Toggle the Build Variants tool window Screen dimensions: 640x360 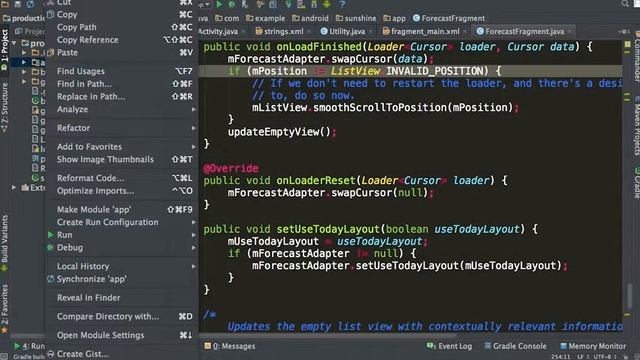(4, 242)
